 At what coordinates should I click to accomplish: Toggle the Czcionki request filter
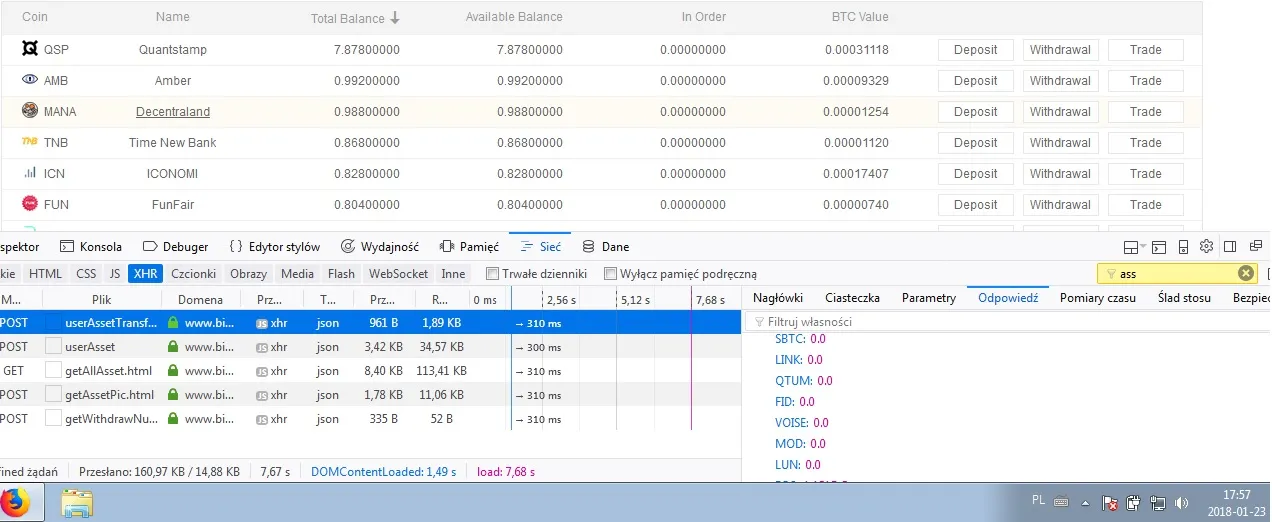click(x=193, y=273)
